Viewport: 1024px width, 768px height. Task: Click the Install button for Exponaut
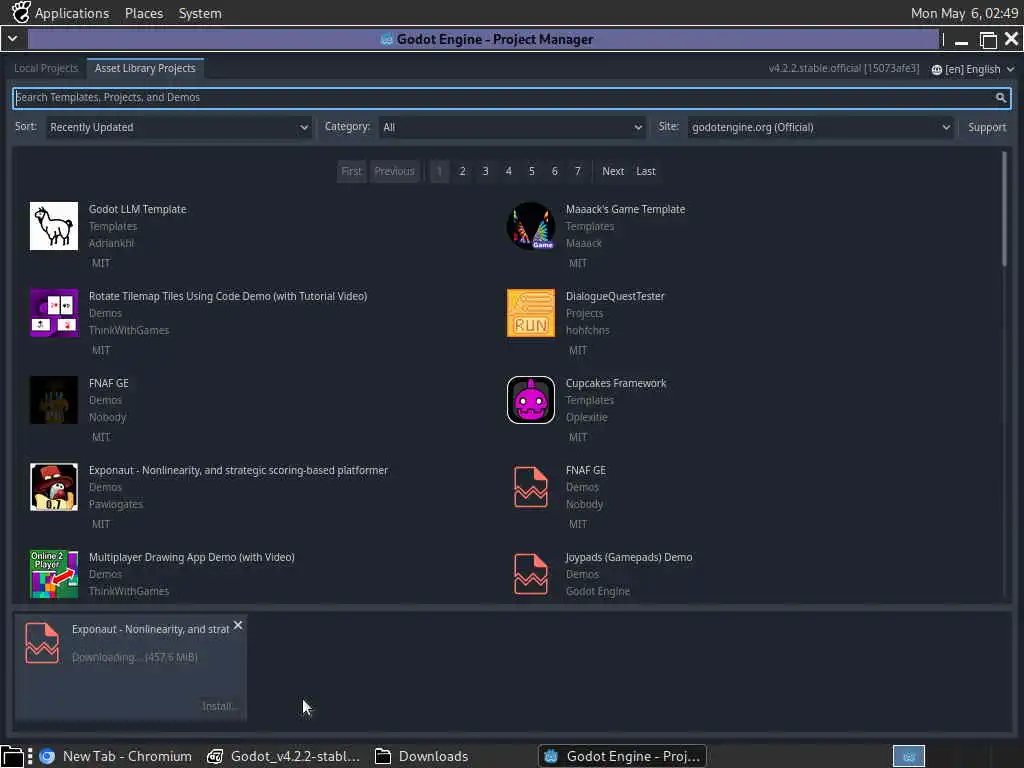tap(220, 706)
